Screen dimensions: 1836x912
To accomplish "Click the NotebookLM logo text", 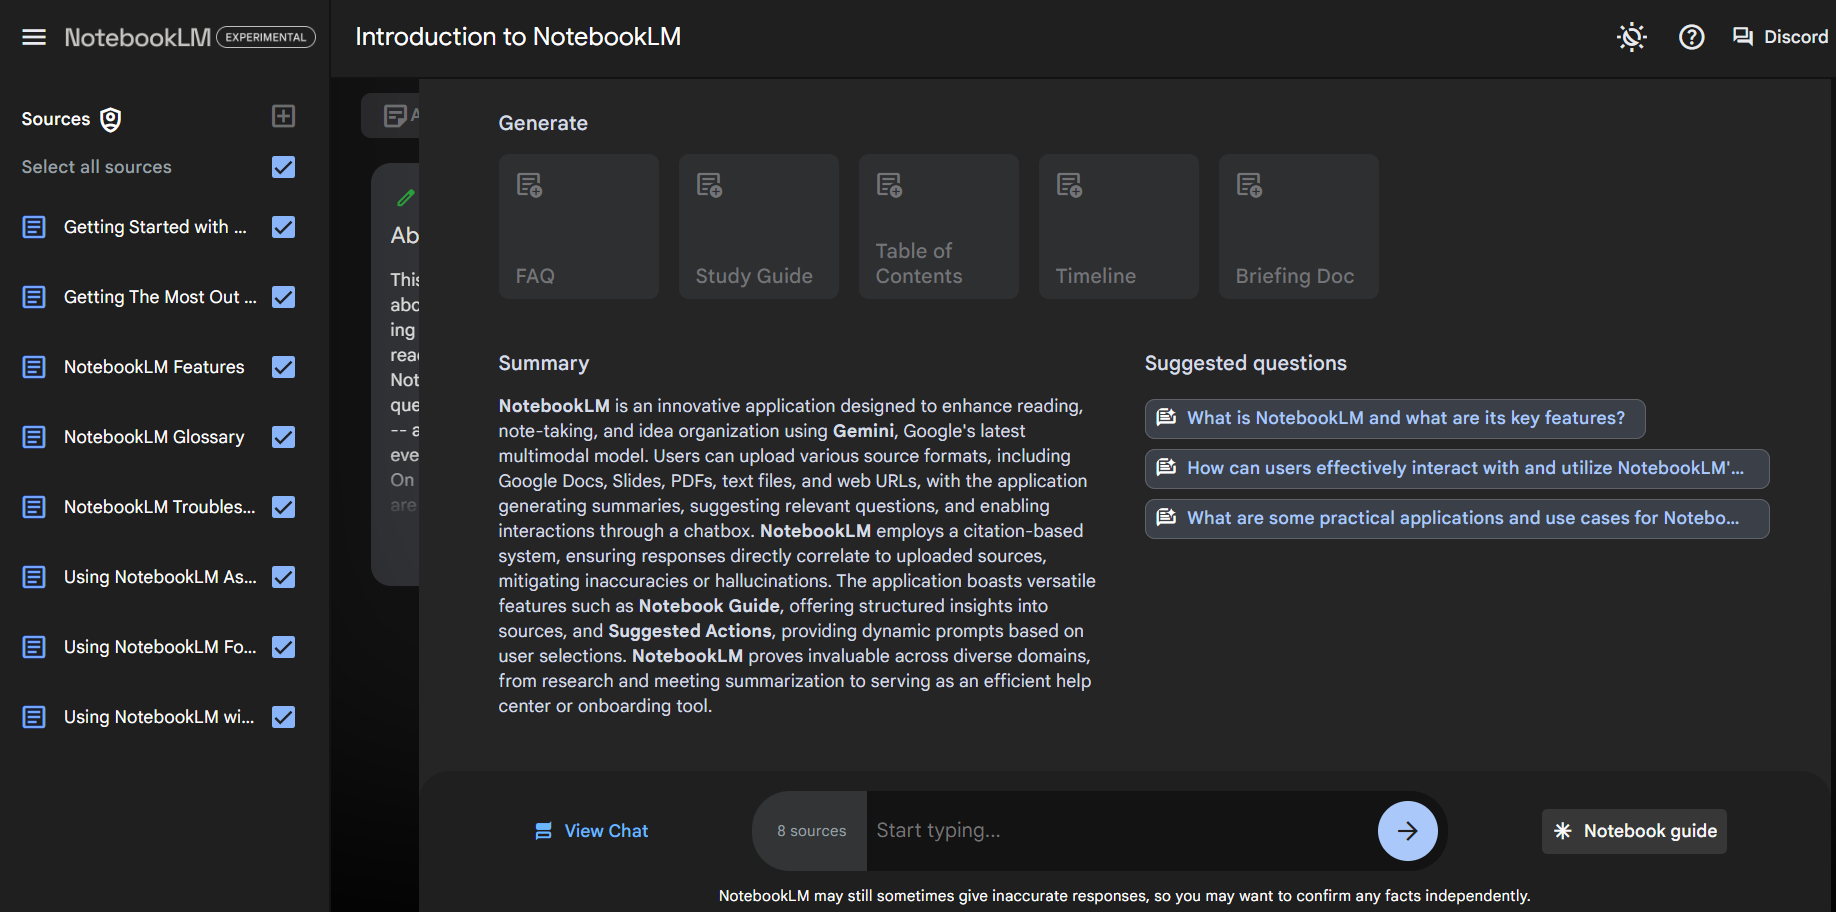I will [138, 37].
